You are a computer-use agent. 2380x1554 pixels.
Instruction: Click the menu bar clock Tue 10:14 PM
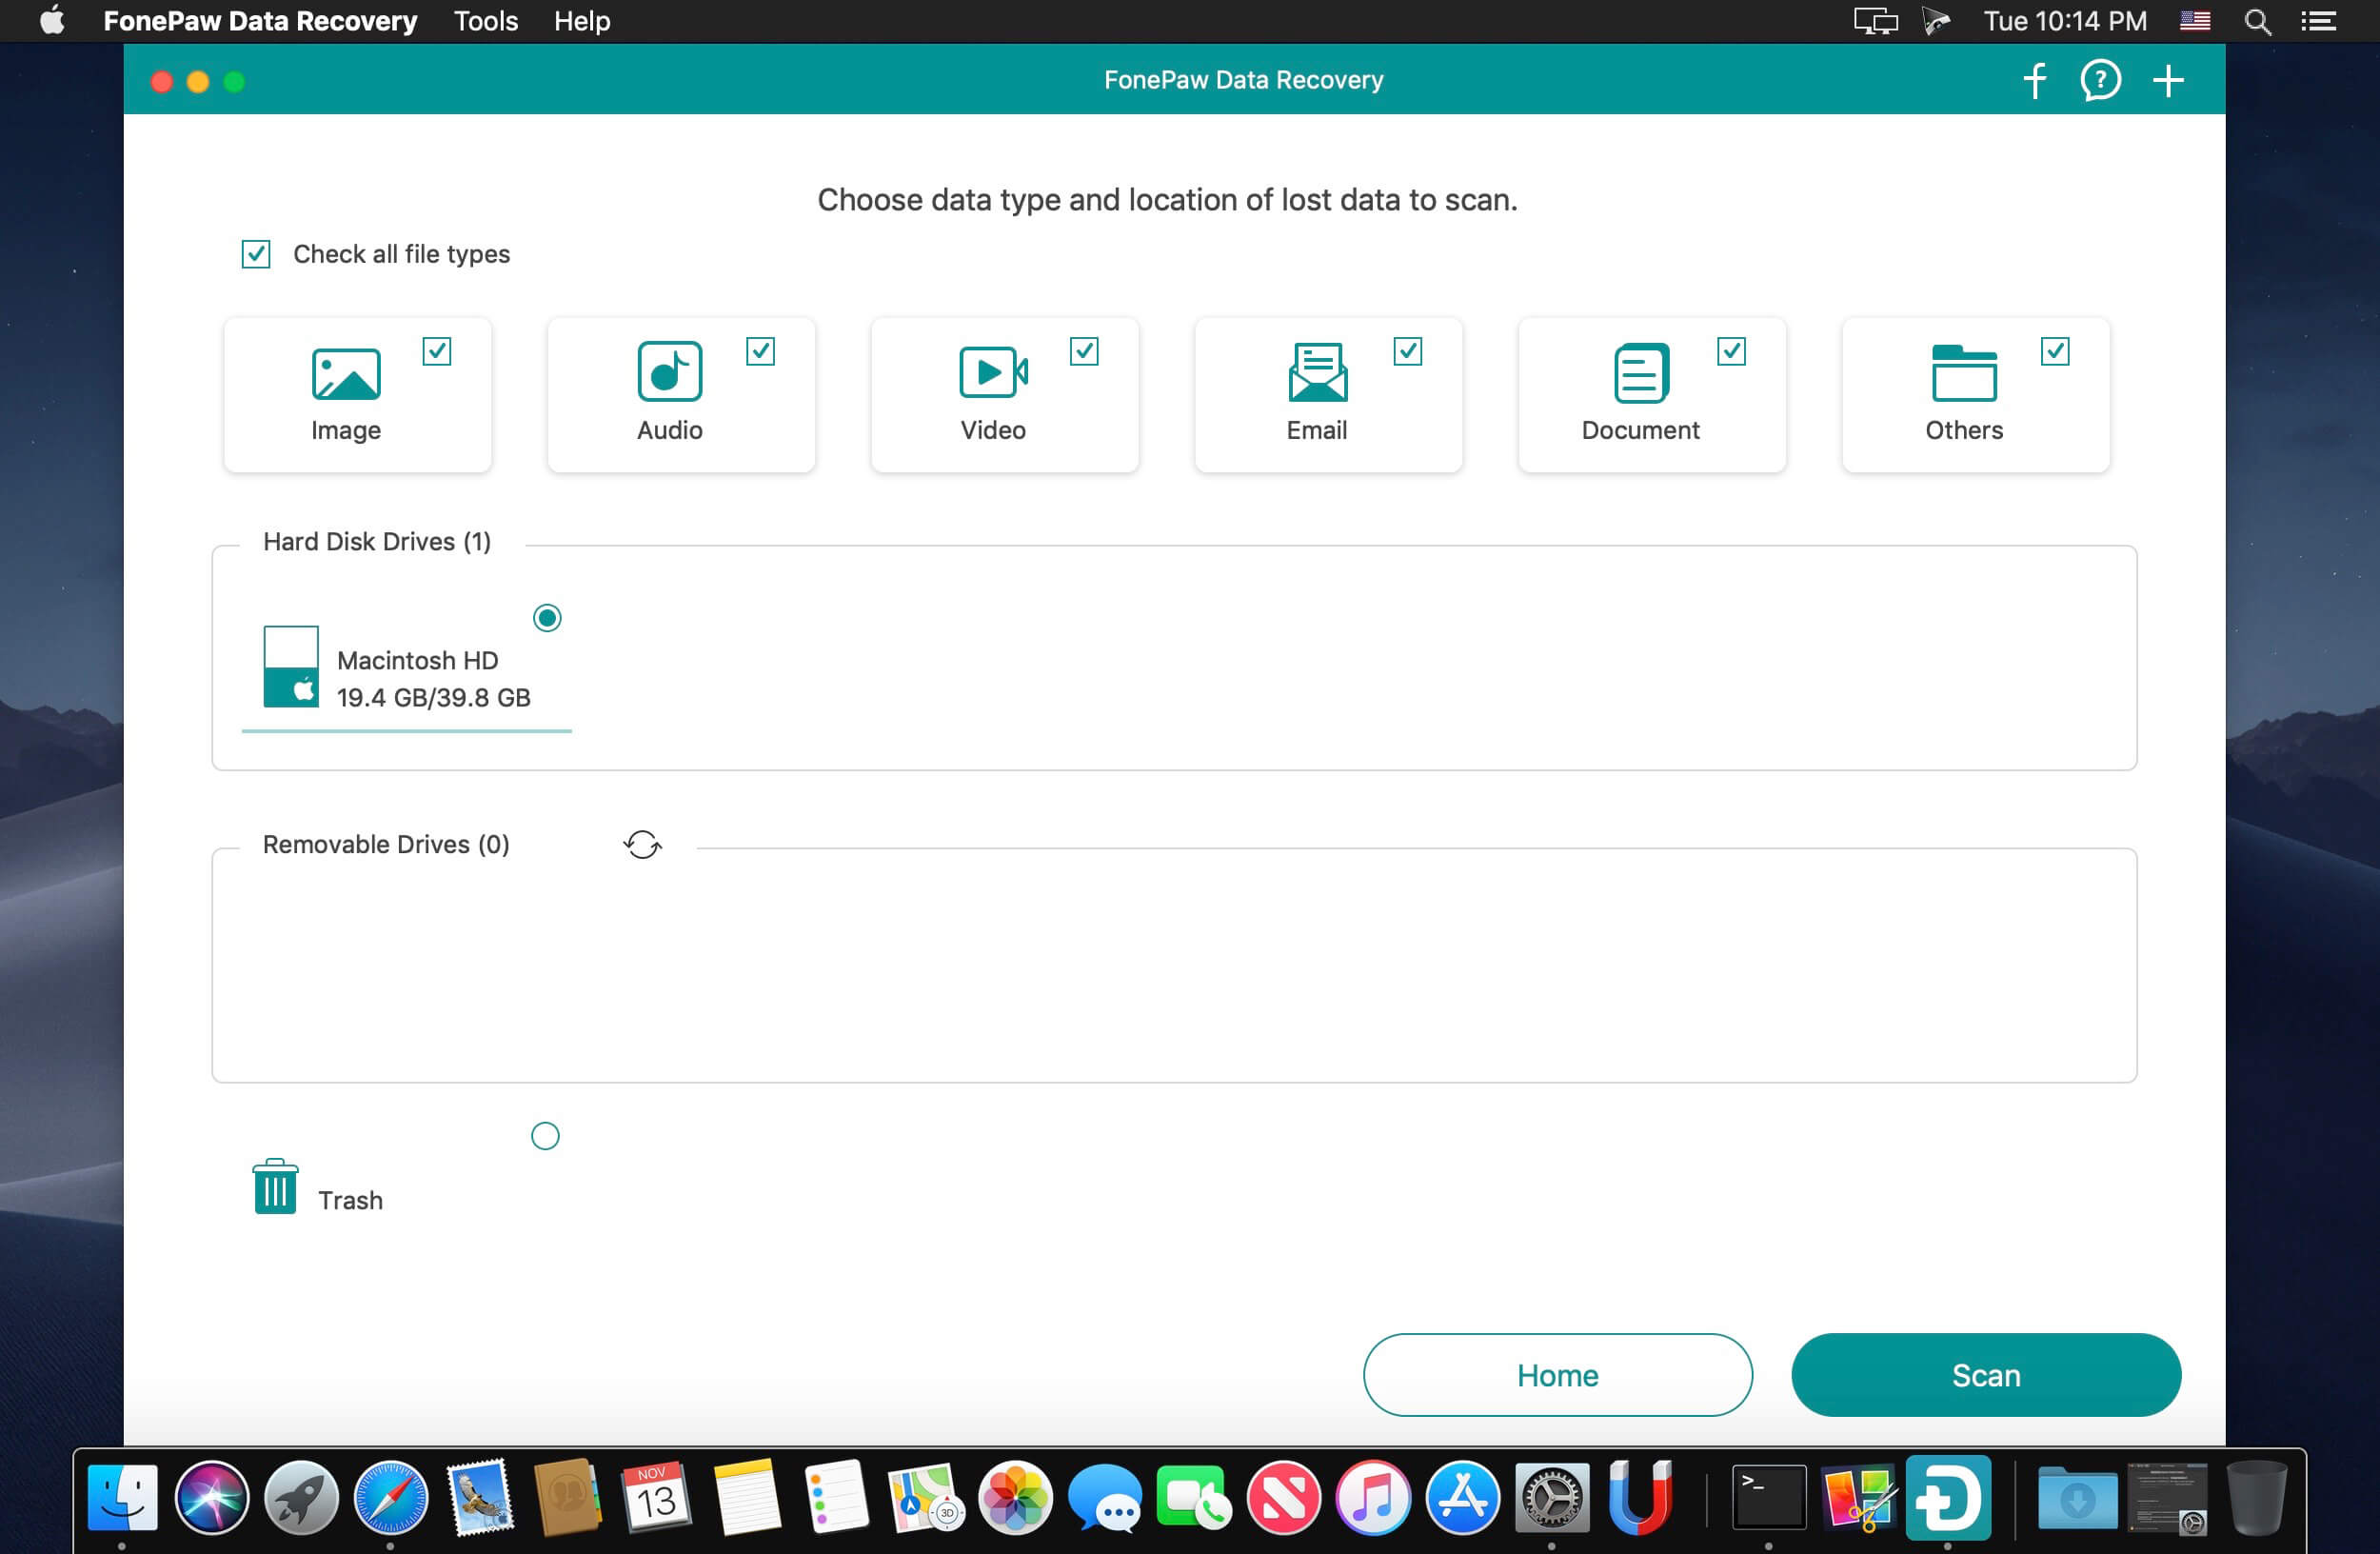pyautogui.click(x=2065, y=21)
